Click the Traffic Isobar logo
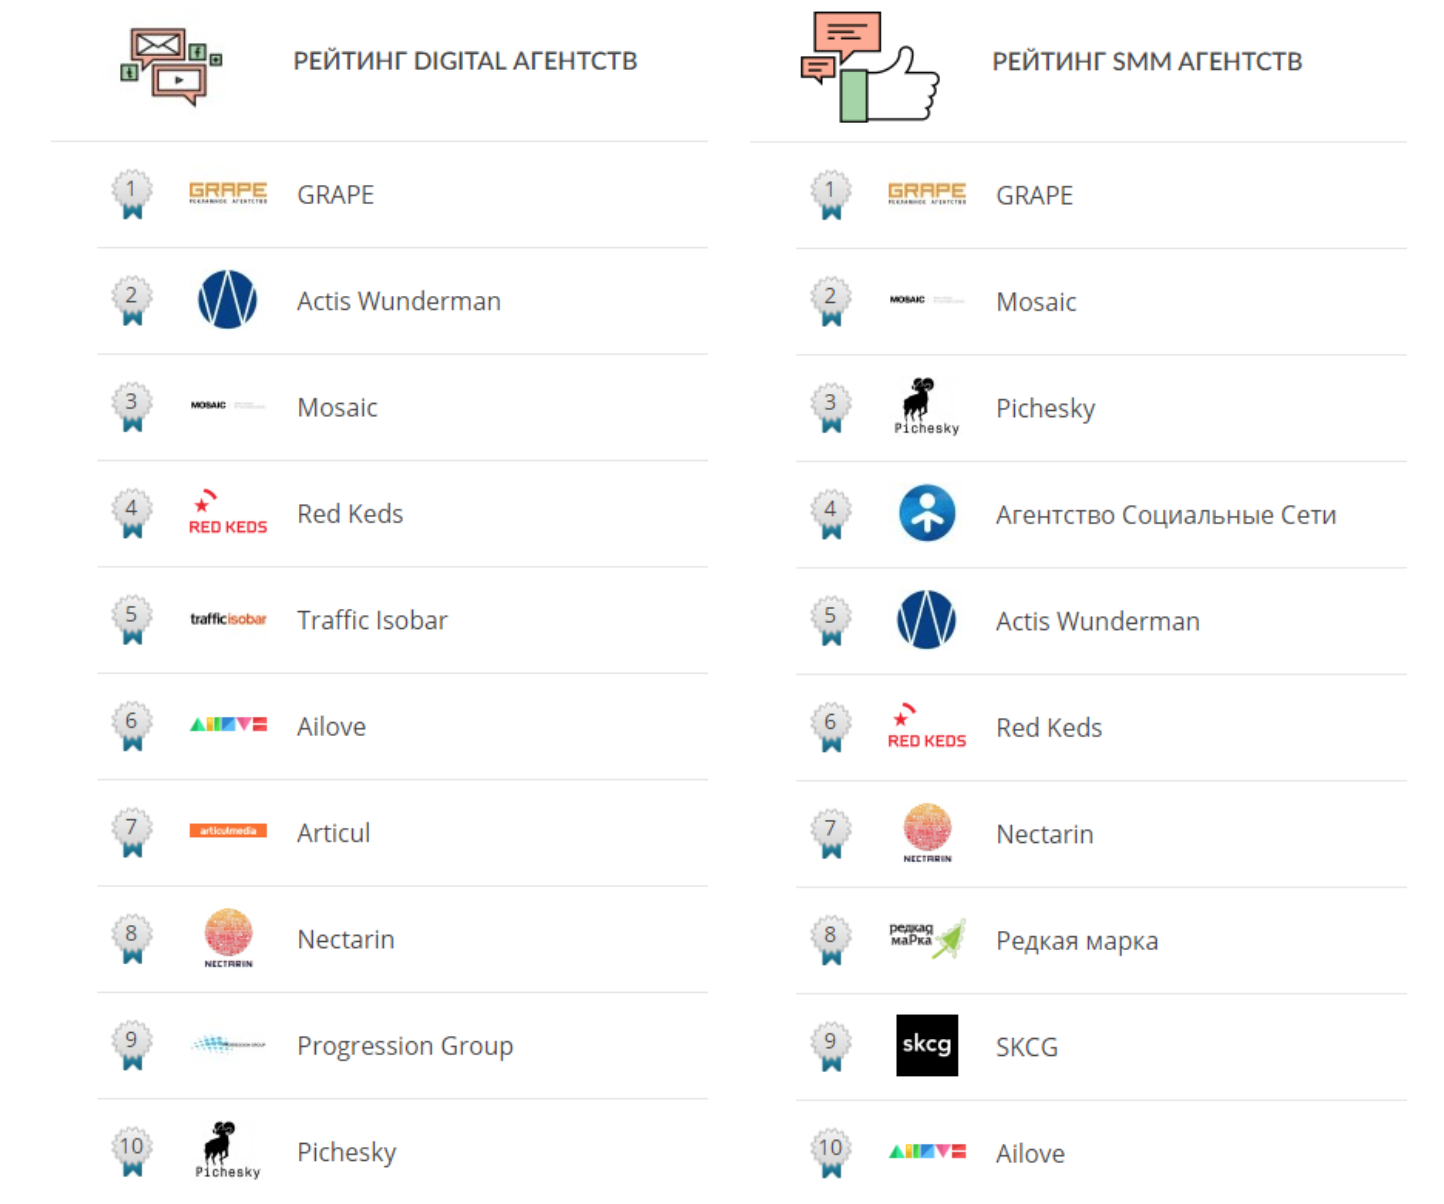 228,619
